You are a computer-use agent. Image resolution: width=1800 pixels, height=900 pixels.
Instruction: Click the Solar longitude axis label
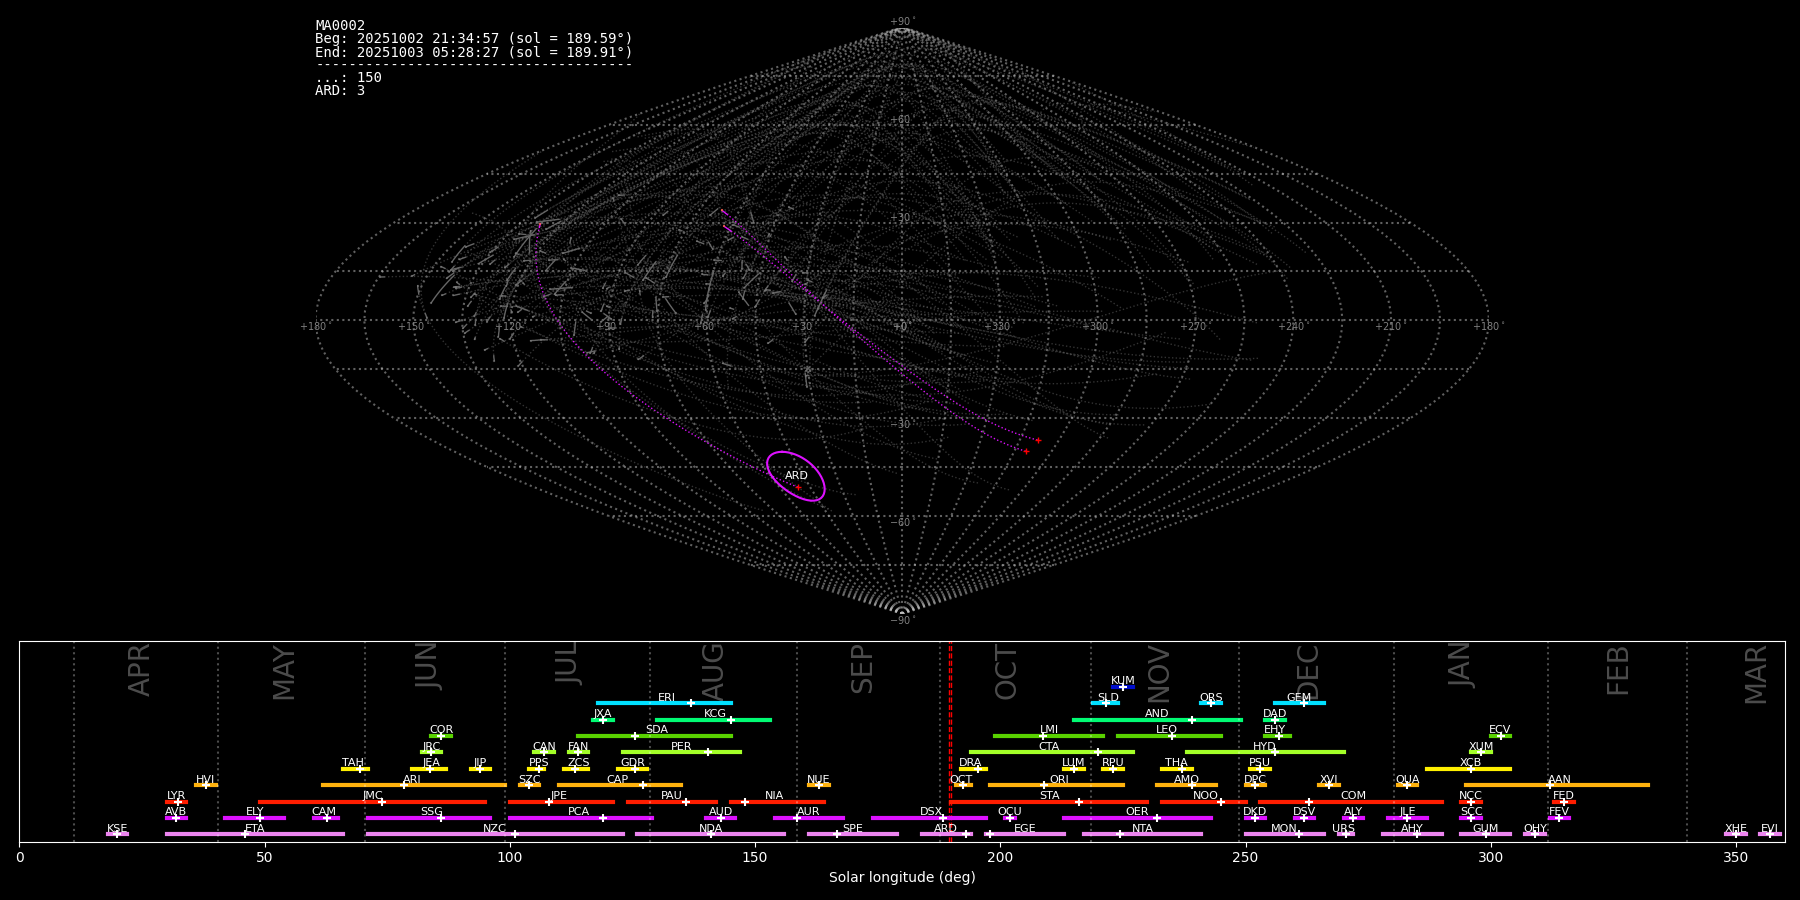901,878
